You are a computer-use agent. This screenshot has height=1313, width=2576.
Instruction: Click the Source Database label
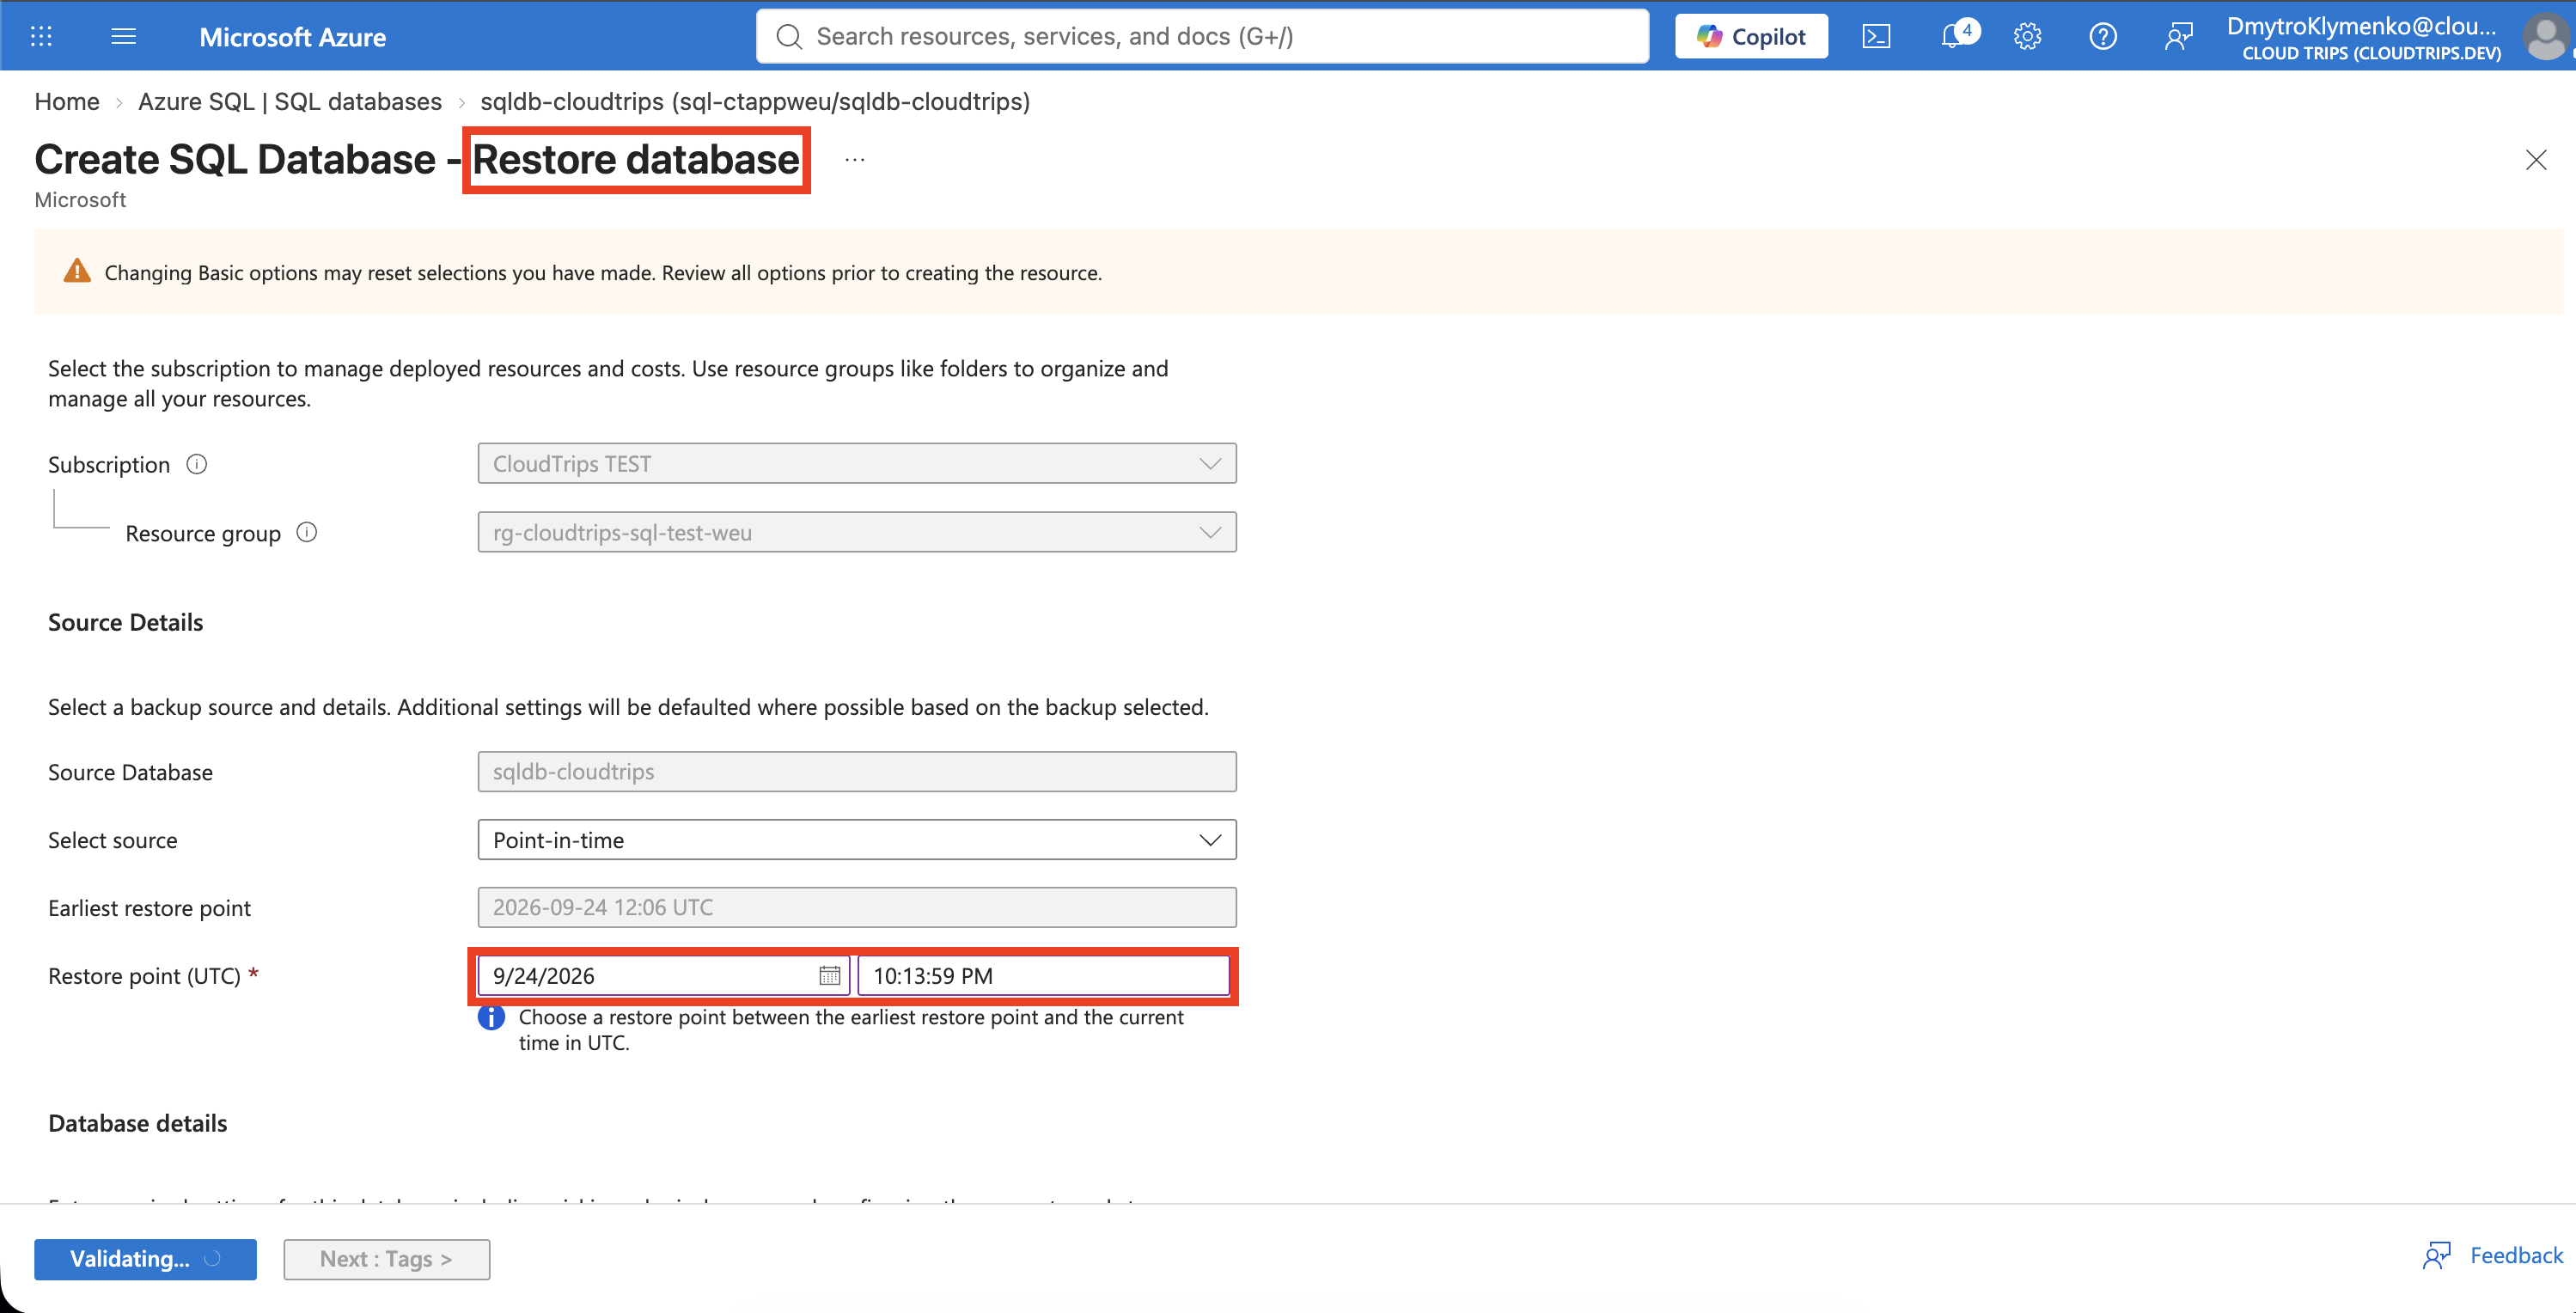pos(131,772)
